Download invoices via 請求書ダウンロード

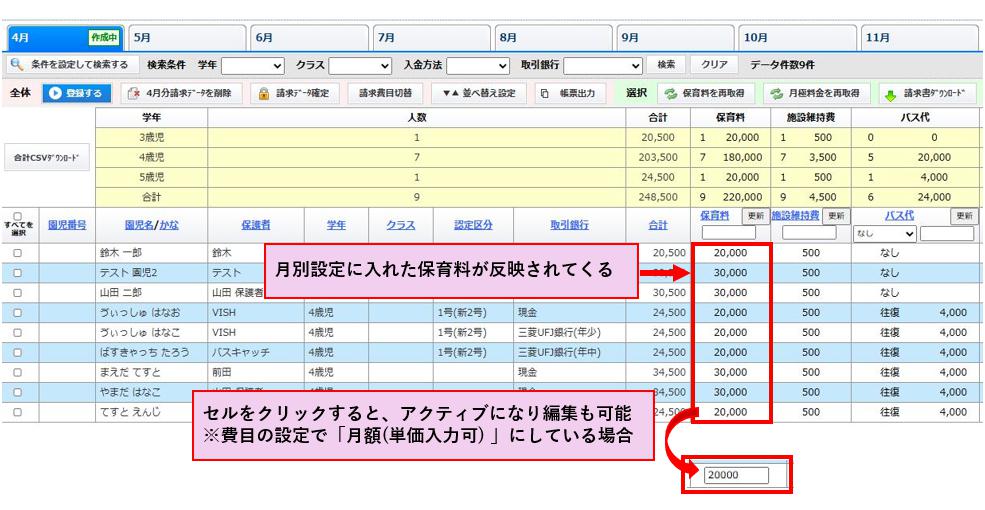point(926,93)
